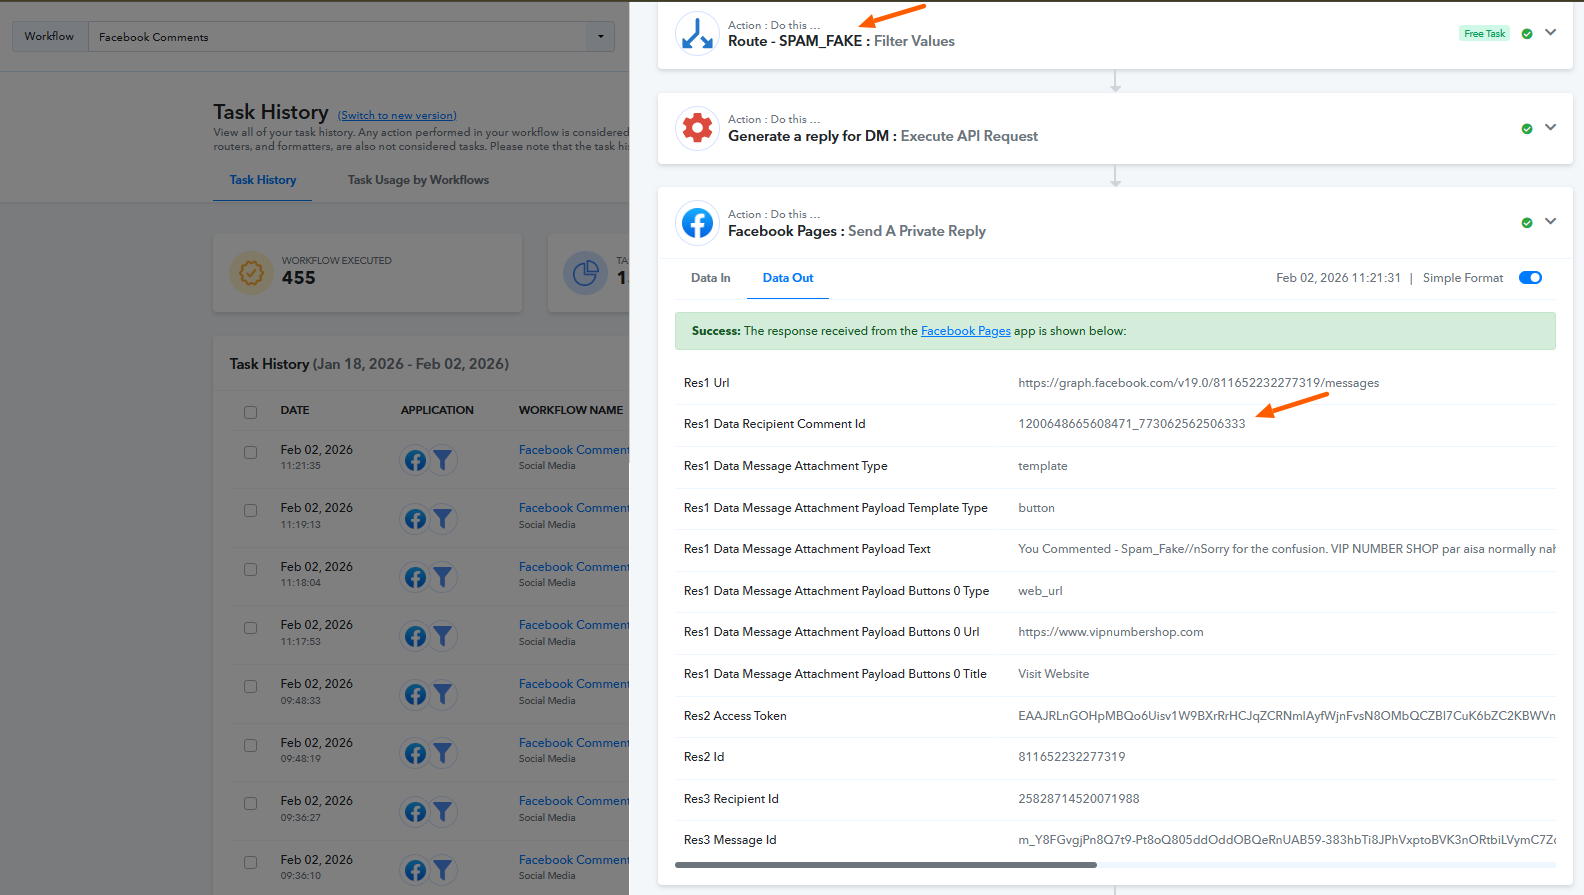Select checkbox for Feb 02 11:18:04 task
1584x895 pixels.
251,570
